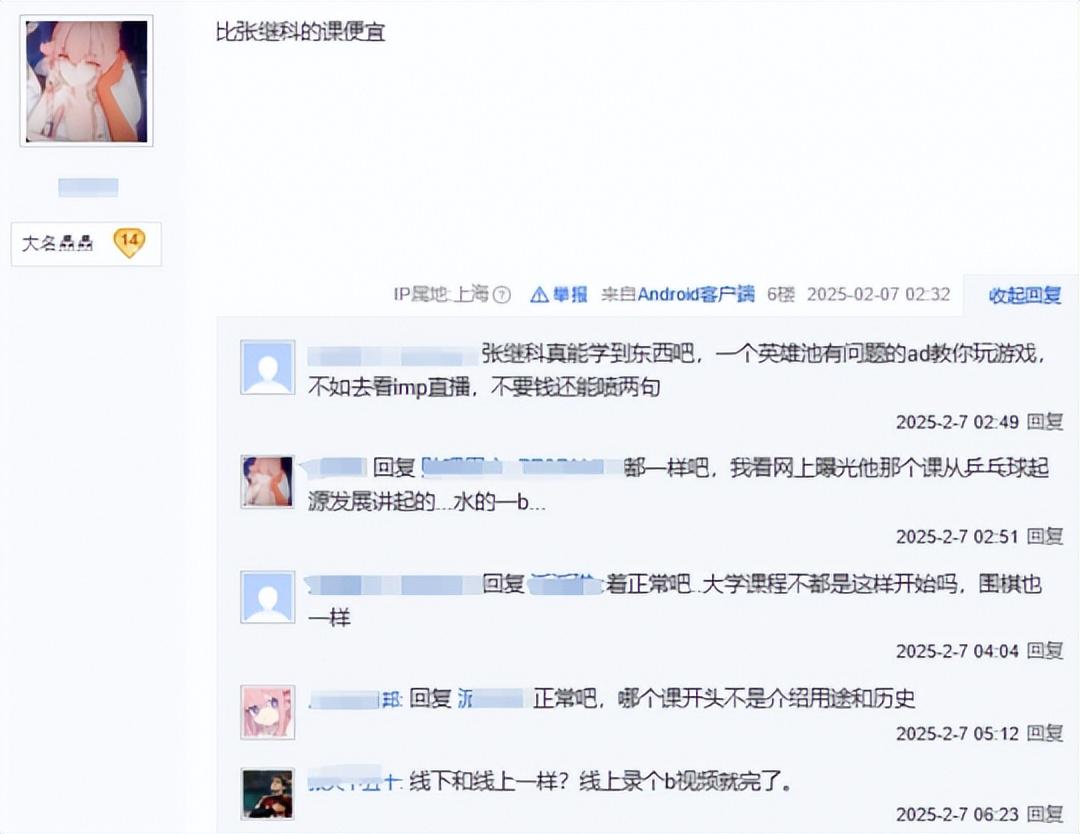Click the warning triangle 举报 report icon
Screen dimensions: 1080x834
(x=539, y=295)
